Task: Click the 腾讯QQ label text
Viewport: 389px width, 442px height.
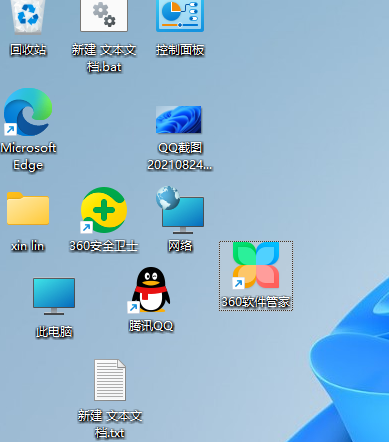Action: [x=151, y=326]
